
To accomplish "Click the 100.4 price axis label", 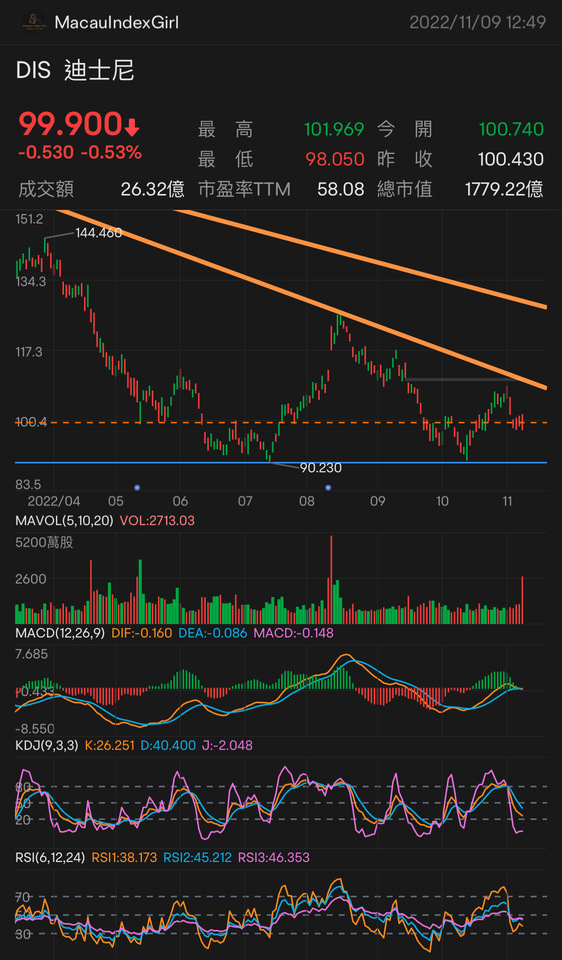I will pos(33,422).
